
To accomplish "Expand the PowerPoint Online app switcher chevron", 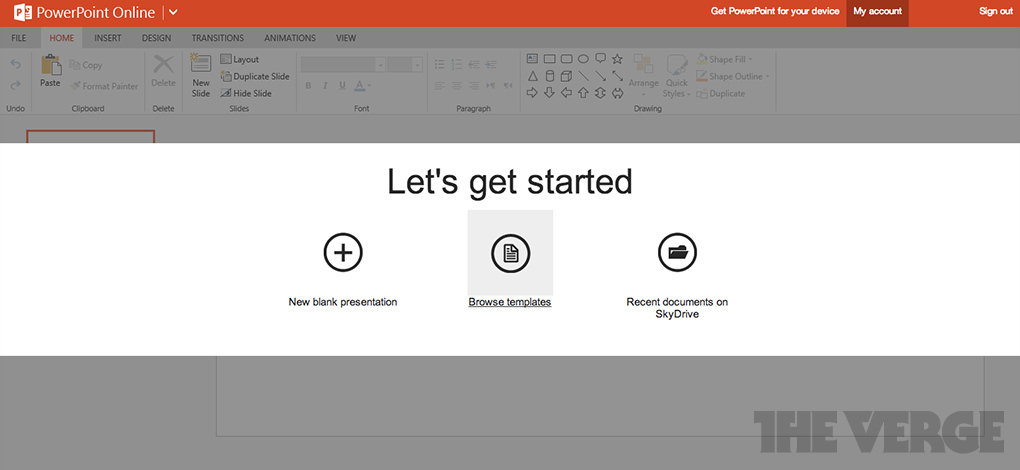I will (173, 12).
